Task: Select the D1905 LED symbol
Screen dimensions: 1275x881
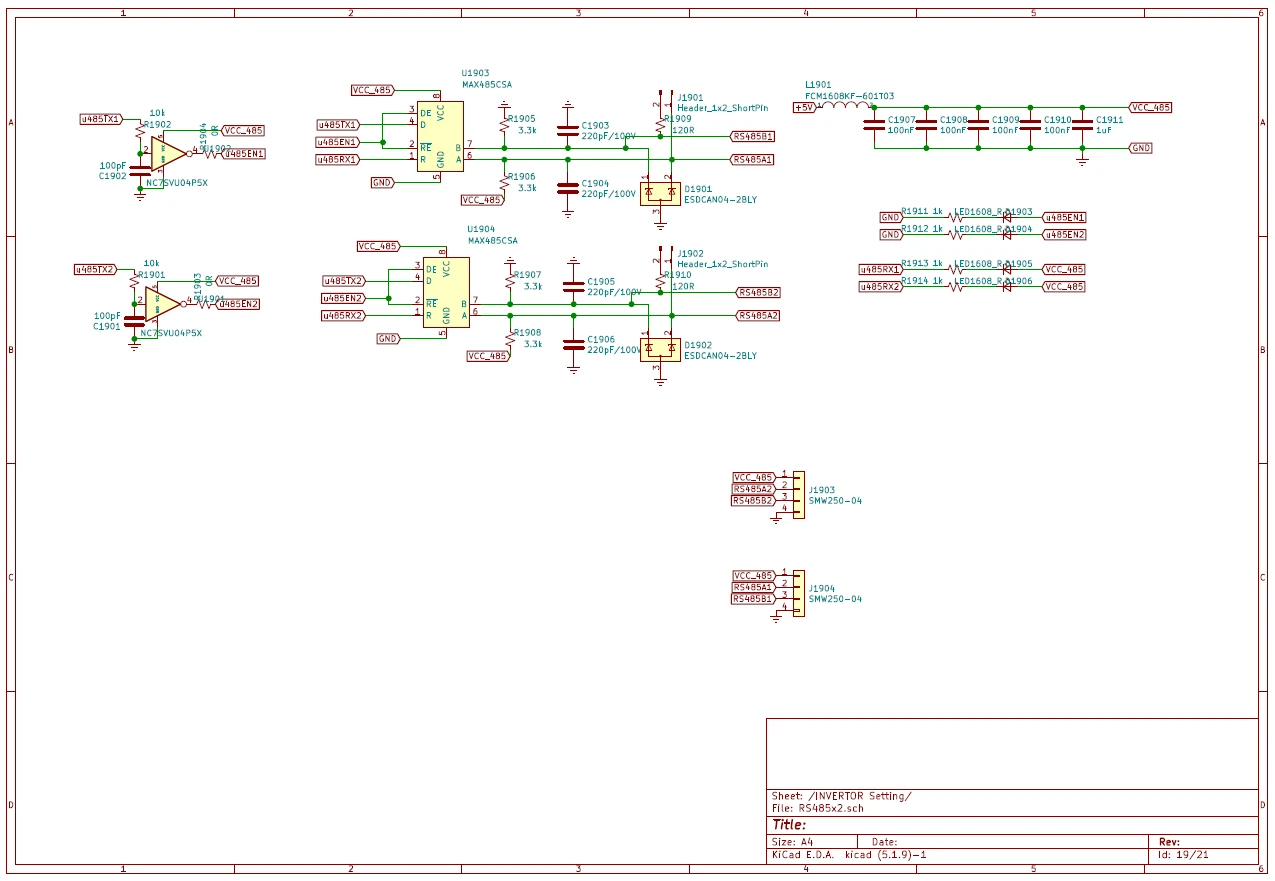Action: [1007, 269]
